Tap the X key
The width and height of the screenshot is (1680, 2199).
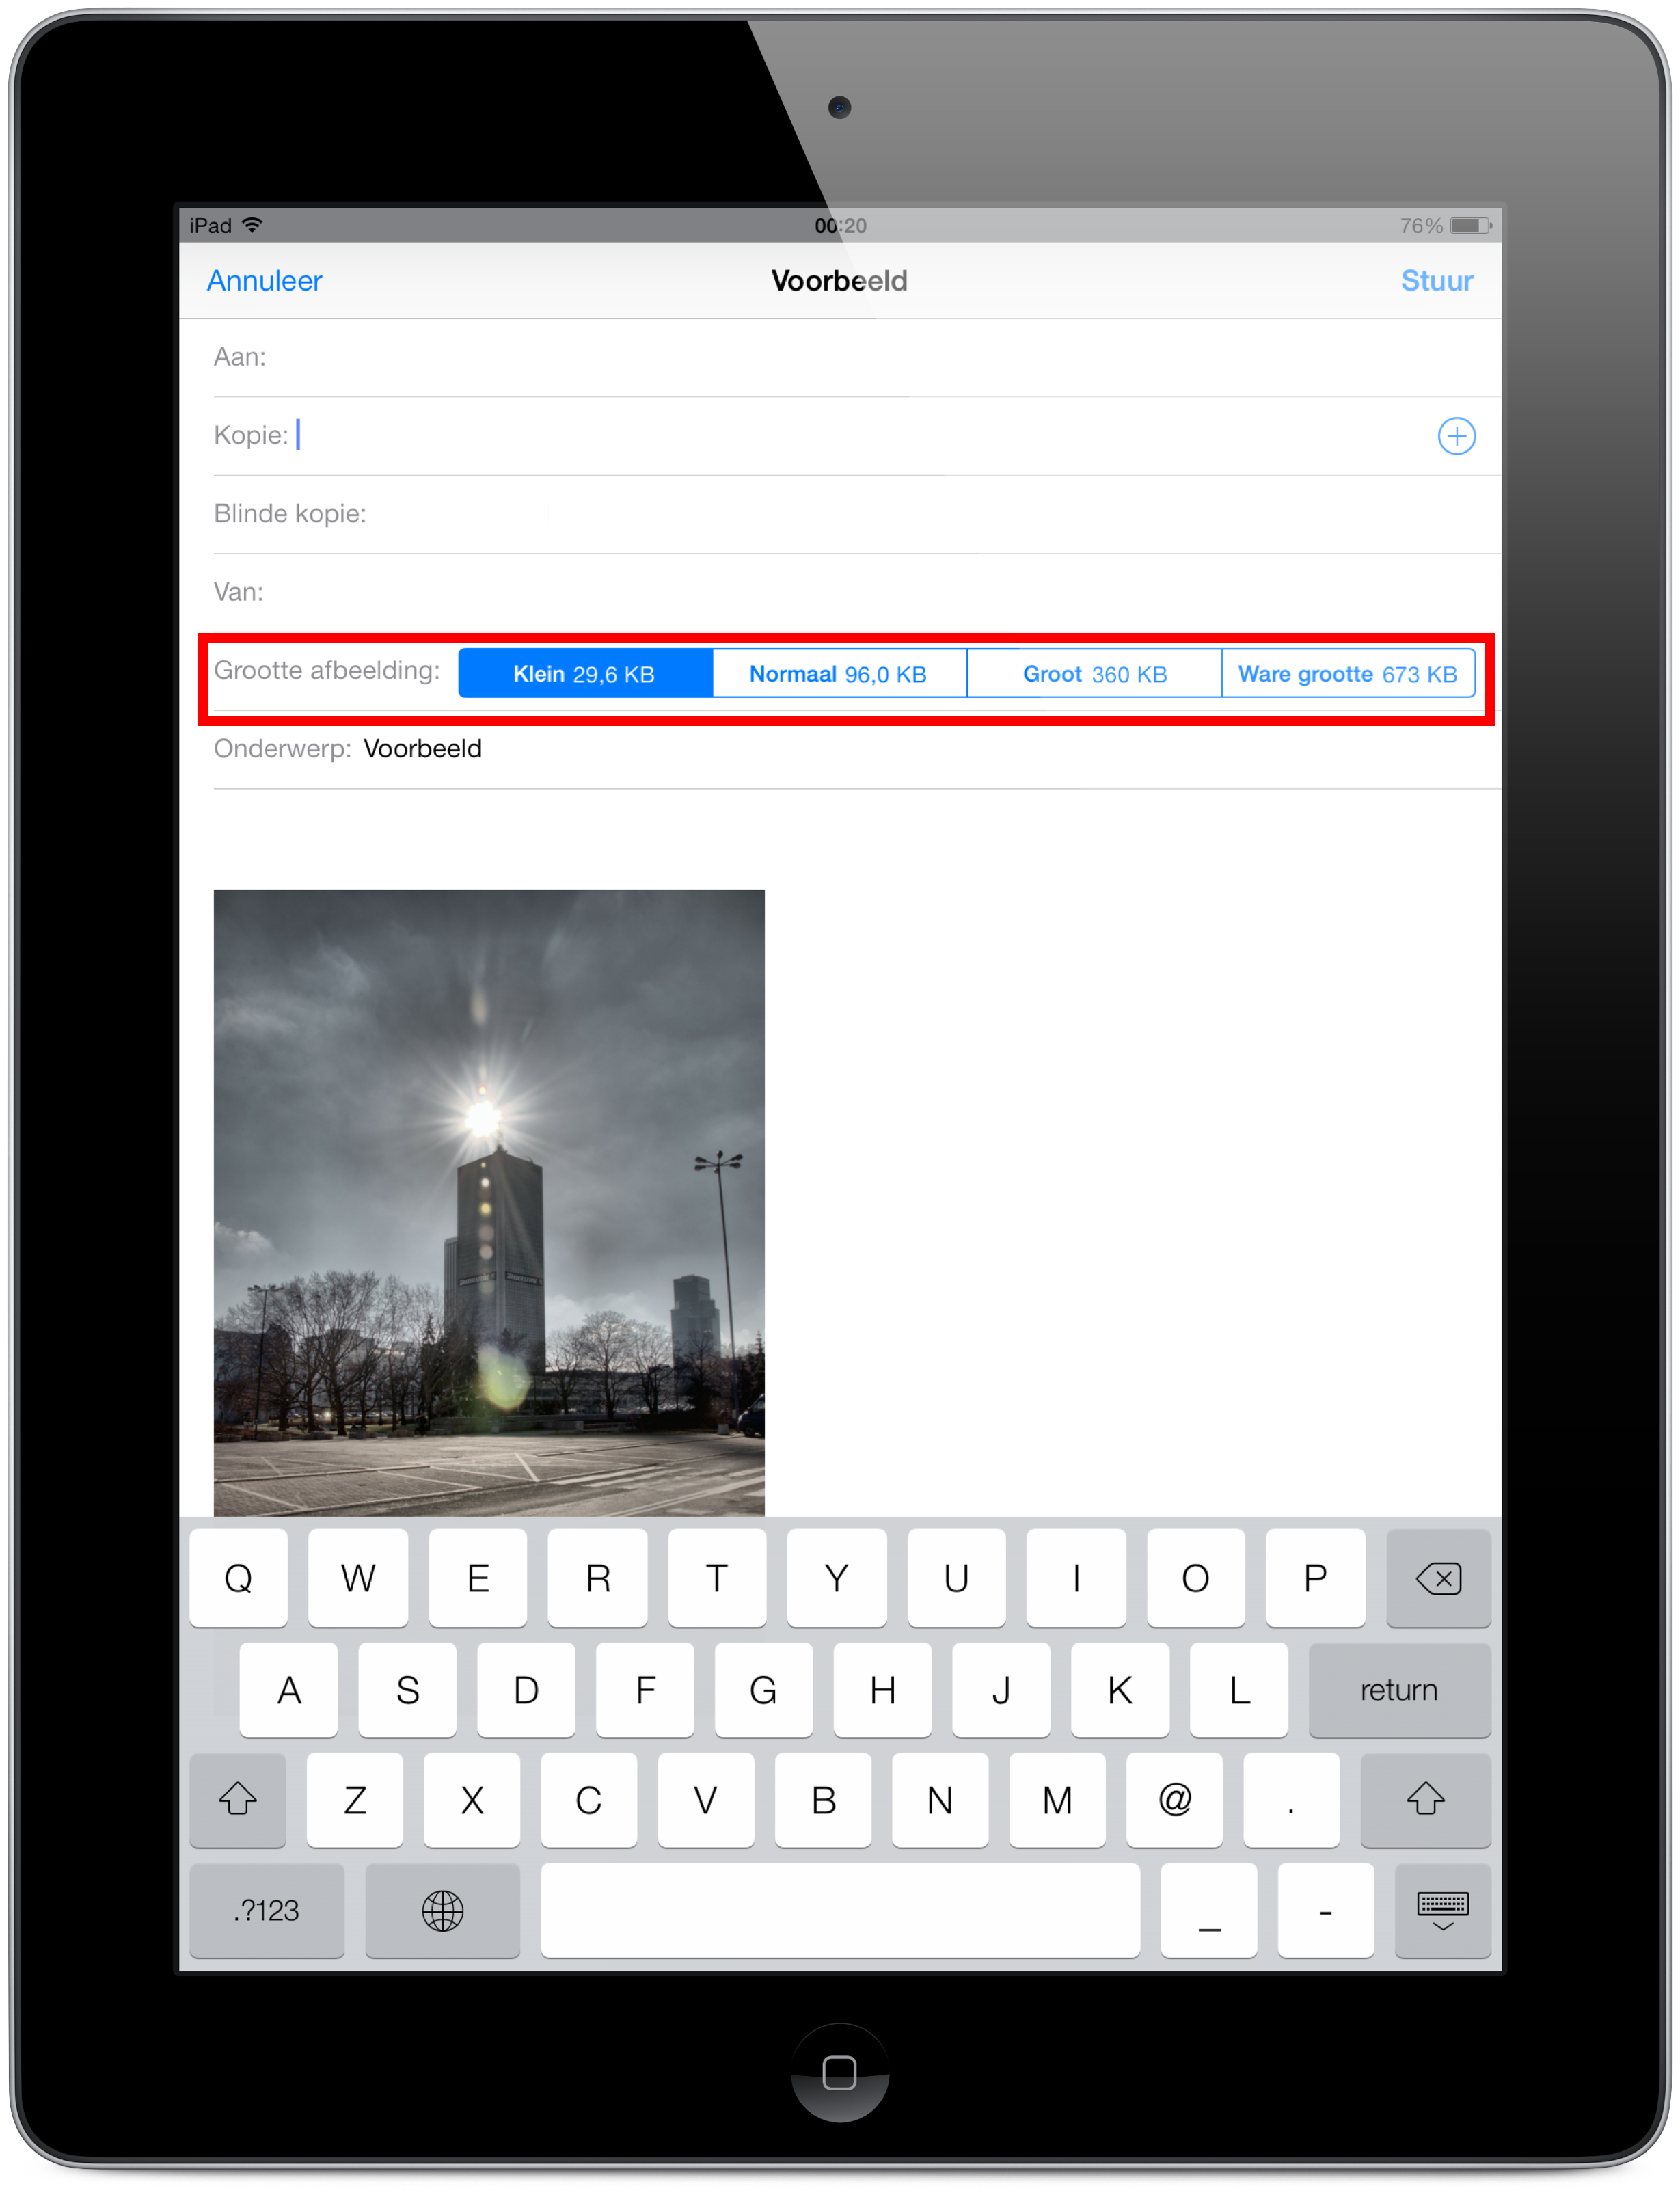tap(472, 1799)
